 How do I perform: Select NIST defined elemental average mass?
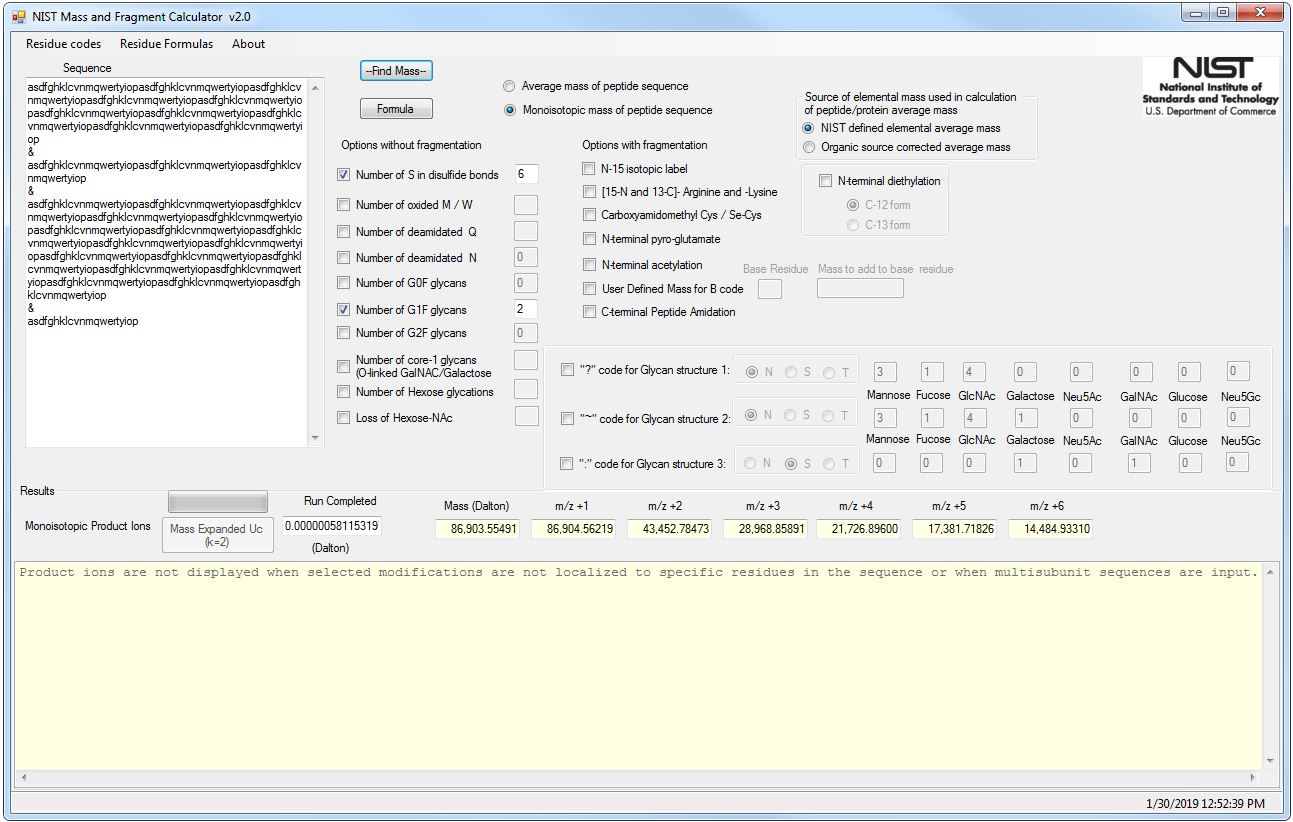point(809,128)
